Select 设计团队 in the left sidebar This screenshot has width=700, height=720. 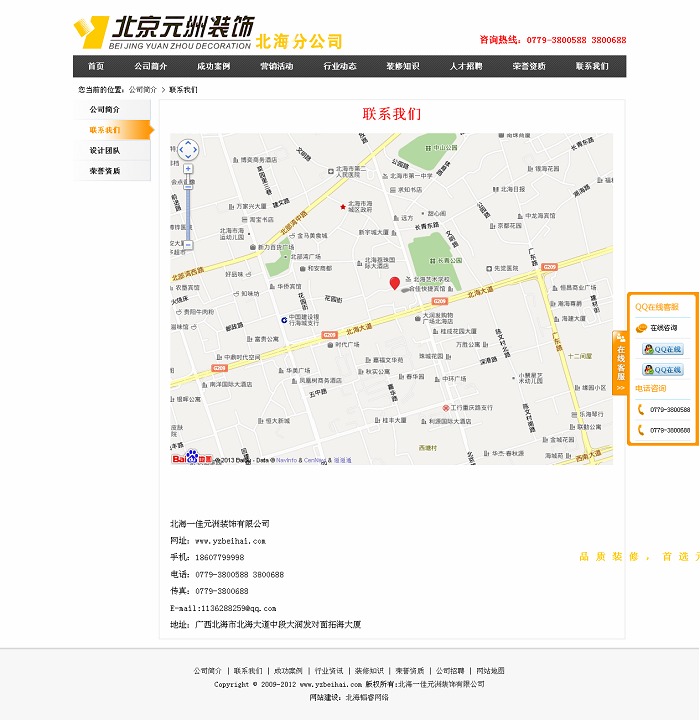click(104, 150)
